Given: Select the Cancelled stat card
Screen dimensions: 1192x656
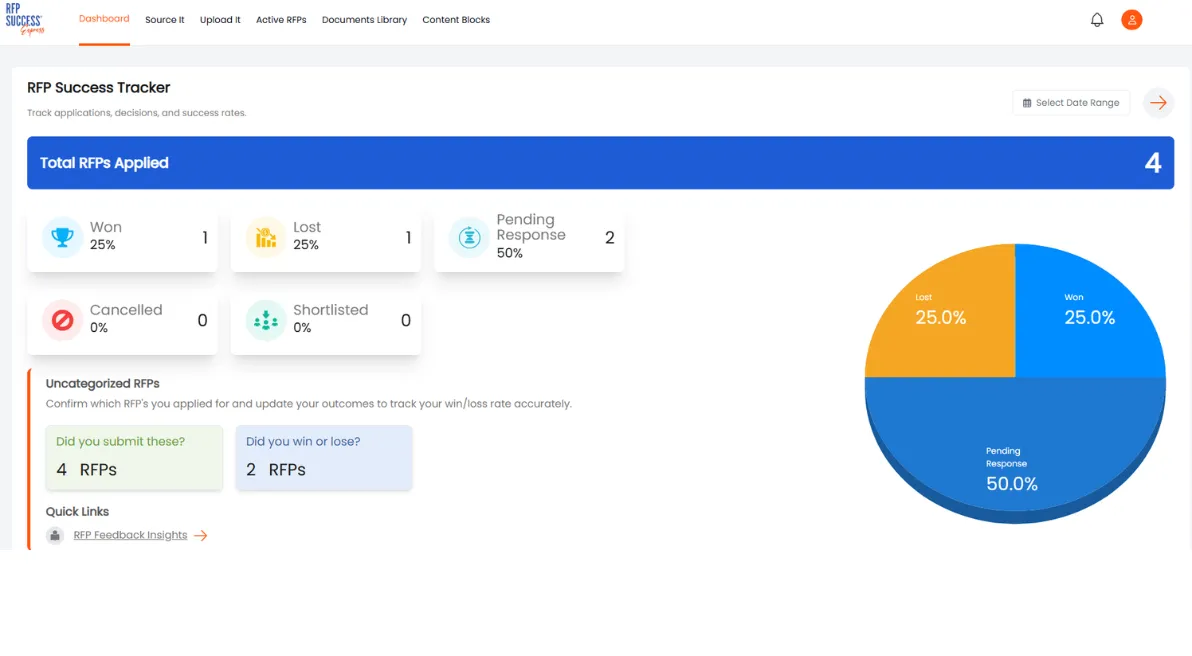Looking at the screenshot, I should [x=122, y=320].
